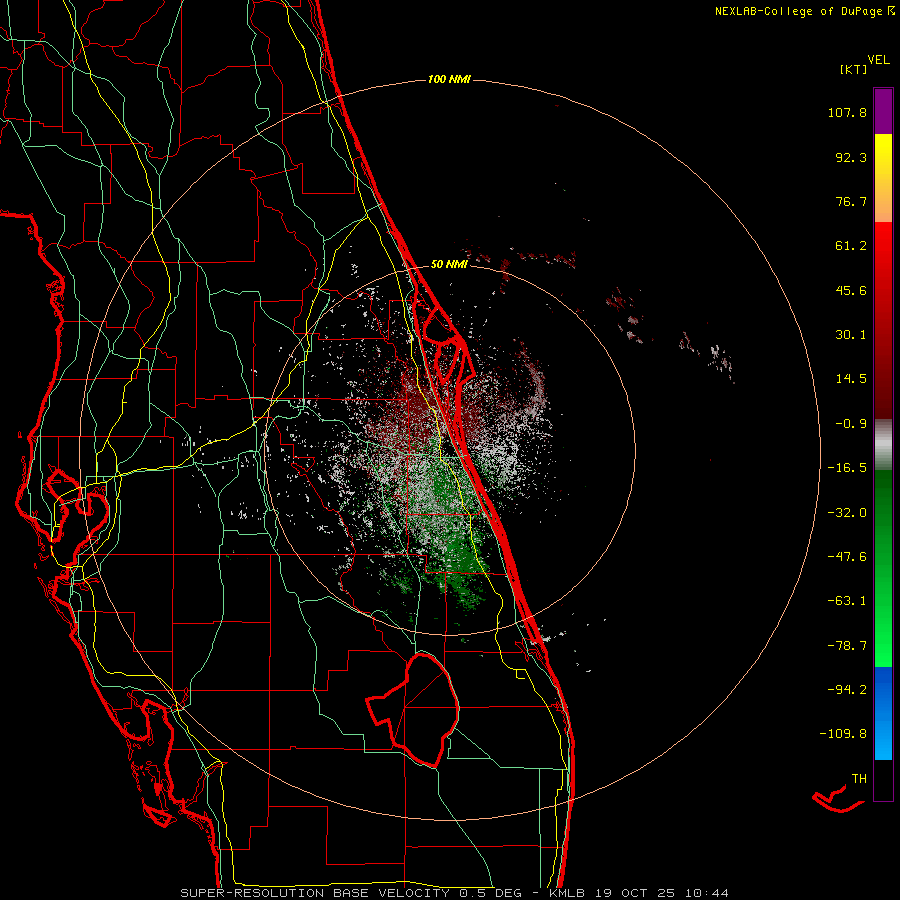Click the KMLB radar site identifier
900x900 pixels.
click(x=568, y=893)
